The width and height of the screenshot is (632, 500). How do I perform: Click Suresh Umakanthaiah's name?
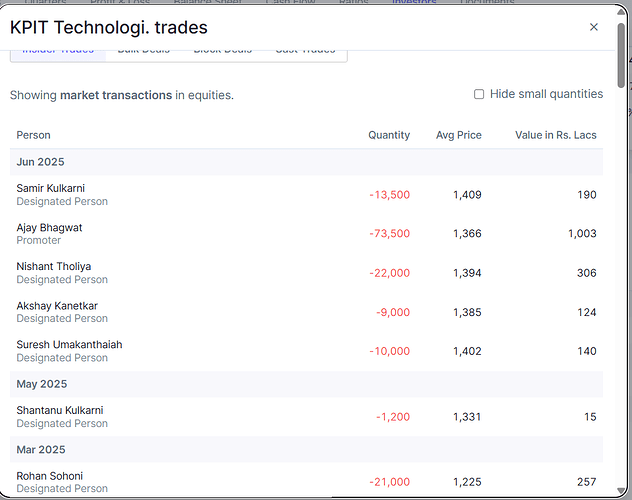pos(69,344)
